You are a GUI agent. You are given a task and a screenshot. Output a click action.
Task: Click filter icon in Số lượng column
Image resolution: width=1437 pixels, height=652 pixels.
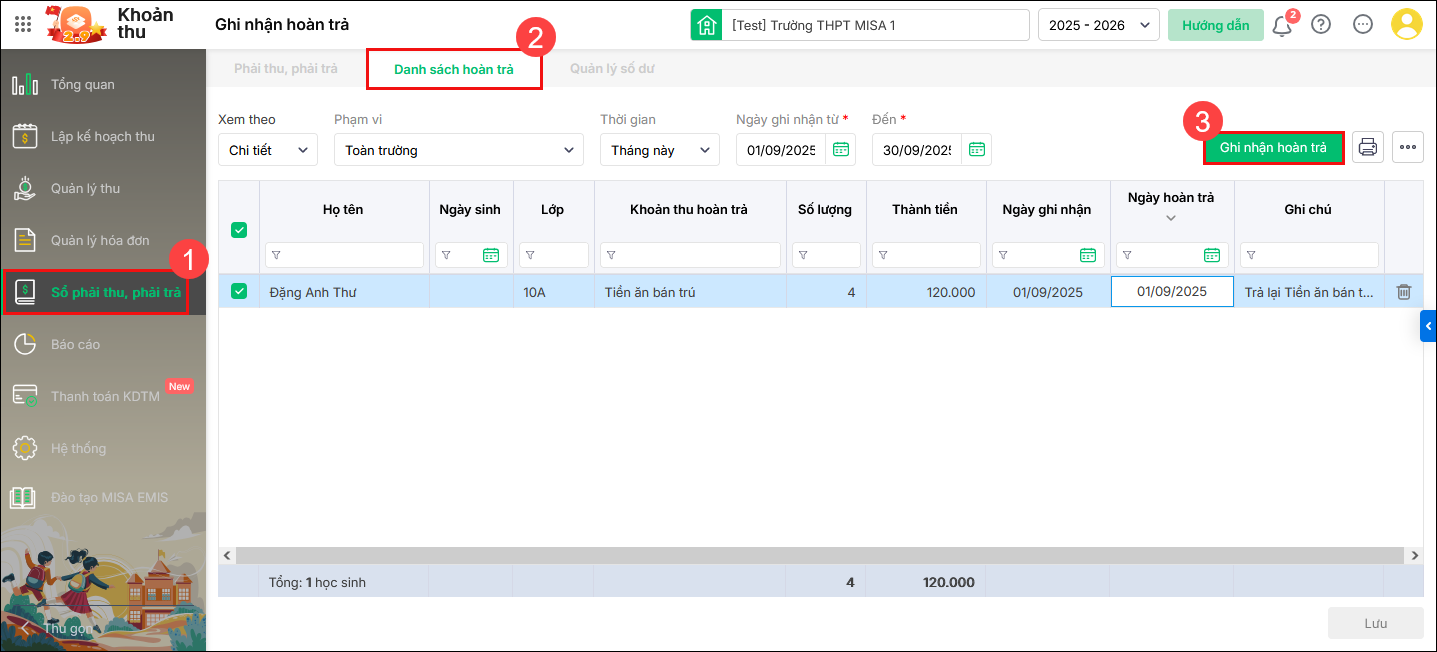click(x=803, y=255)
